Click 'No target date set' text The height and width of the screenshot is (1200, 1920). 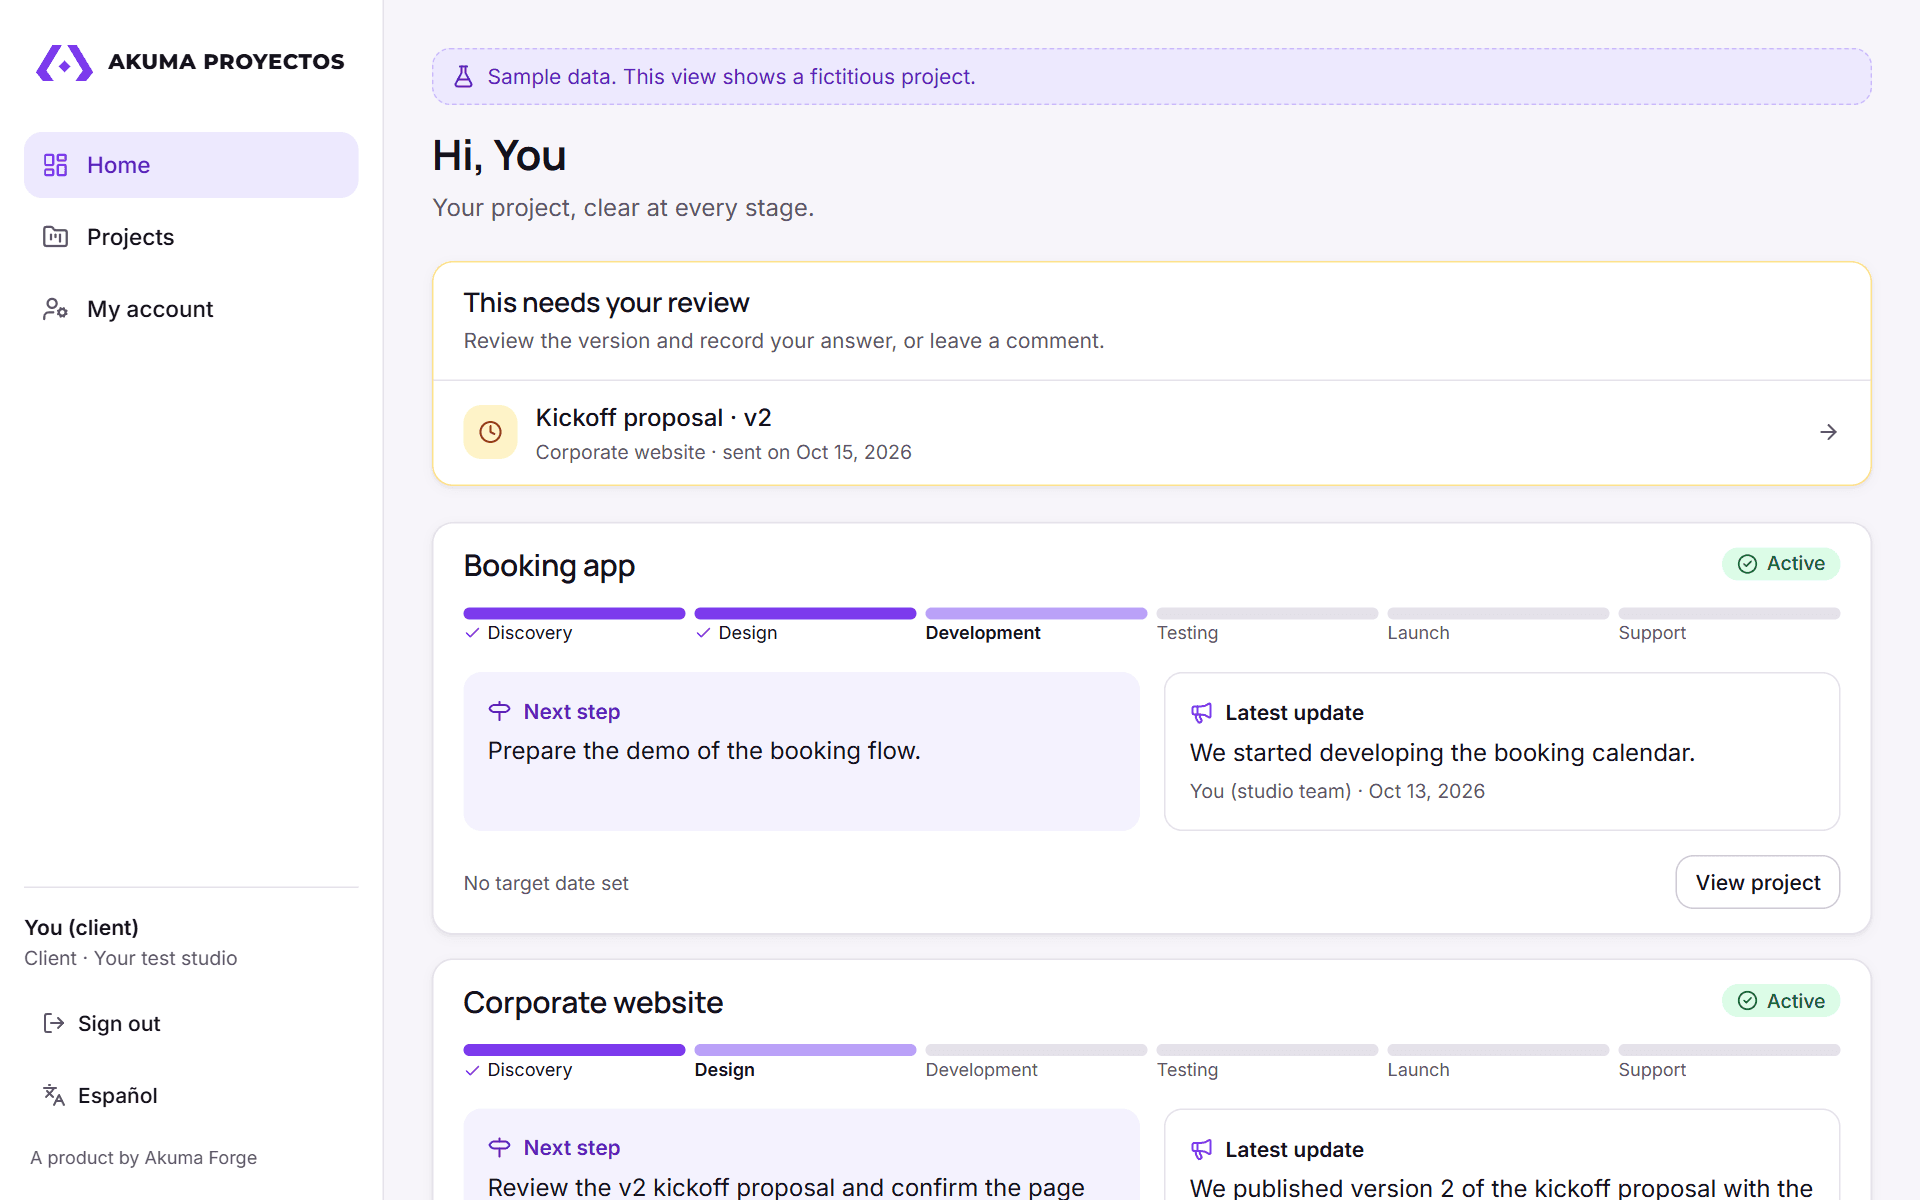point(546,883)
